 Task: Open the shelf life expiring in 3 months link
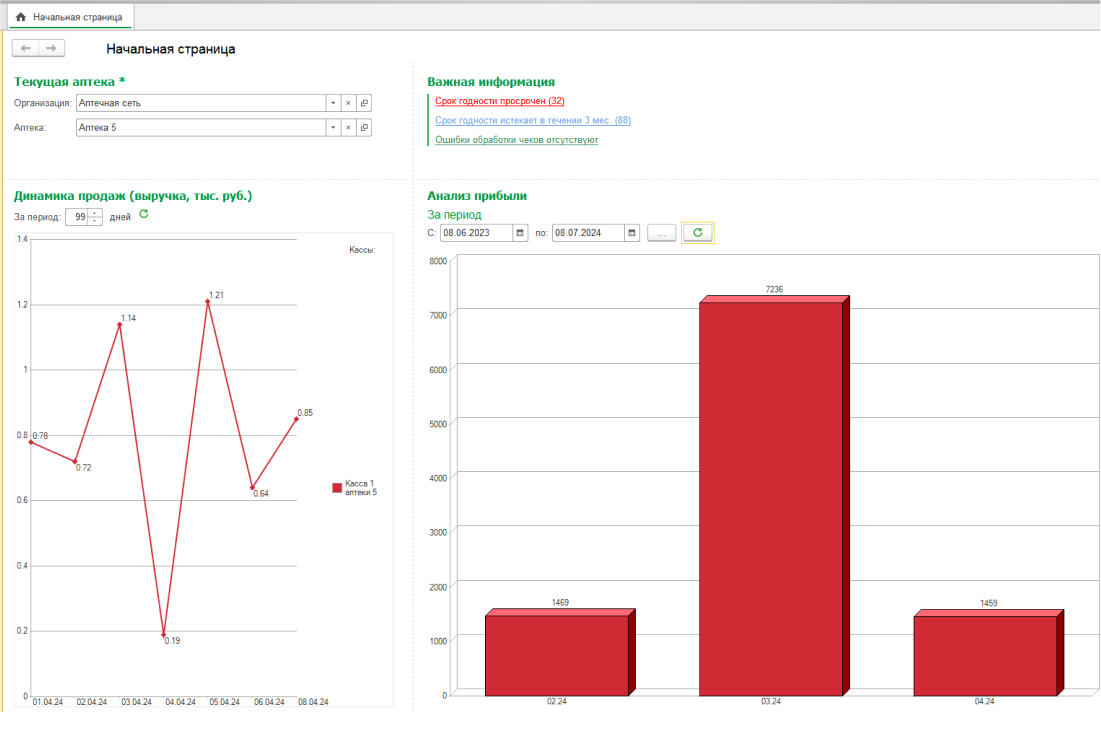tap(533, 121)
